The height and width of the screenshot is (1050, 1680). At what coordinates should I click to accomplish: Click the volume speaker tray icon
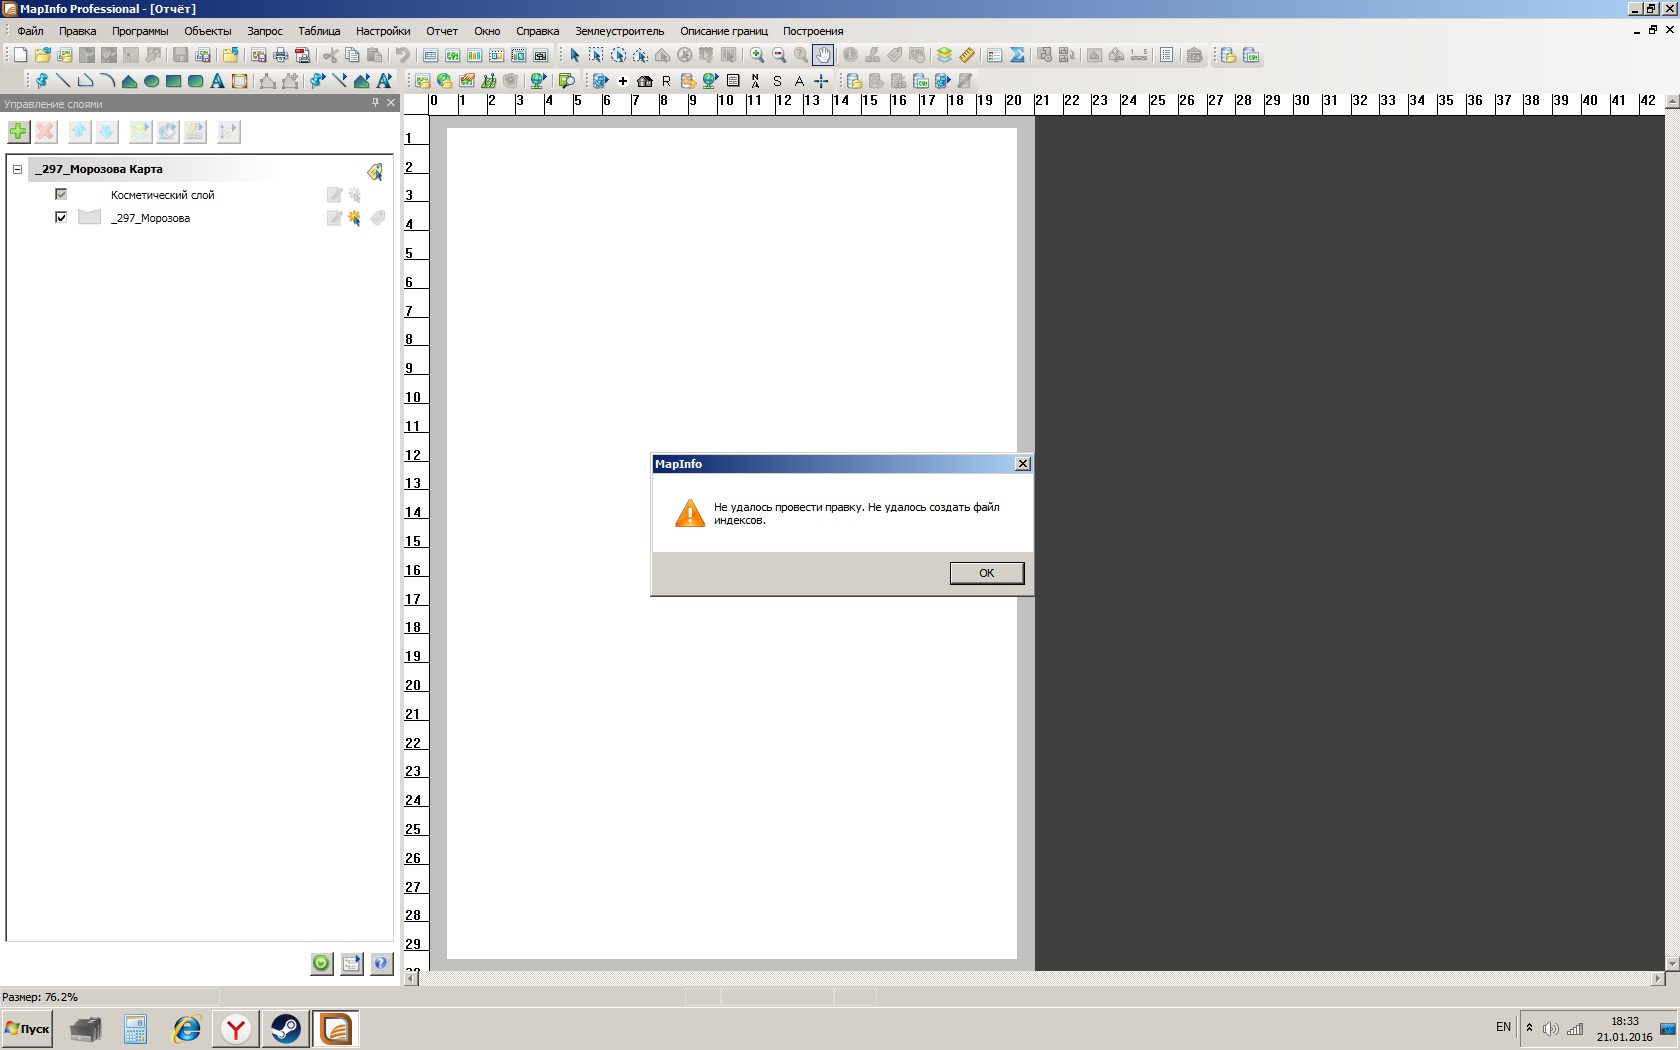point(1550,1028)
